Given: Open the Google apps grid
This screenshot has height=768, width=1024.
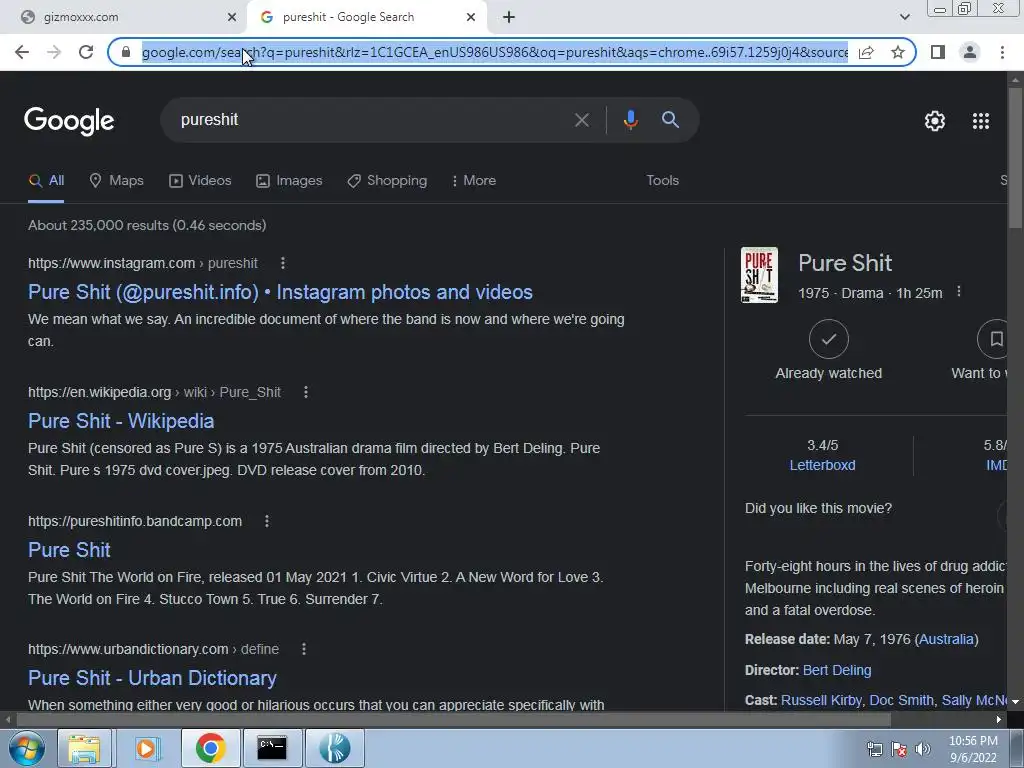Looking at the screenshot, I should click(x=981, y=121).
